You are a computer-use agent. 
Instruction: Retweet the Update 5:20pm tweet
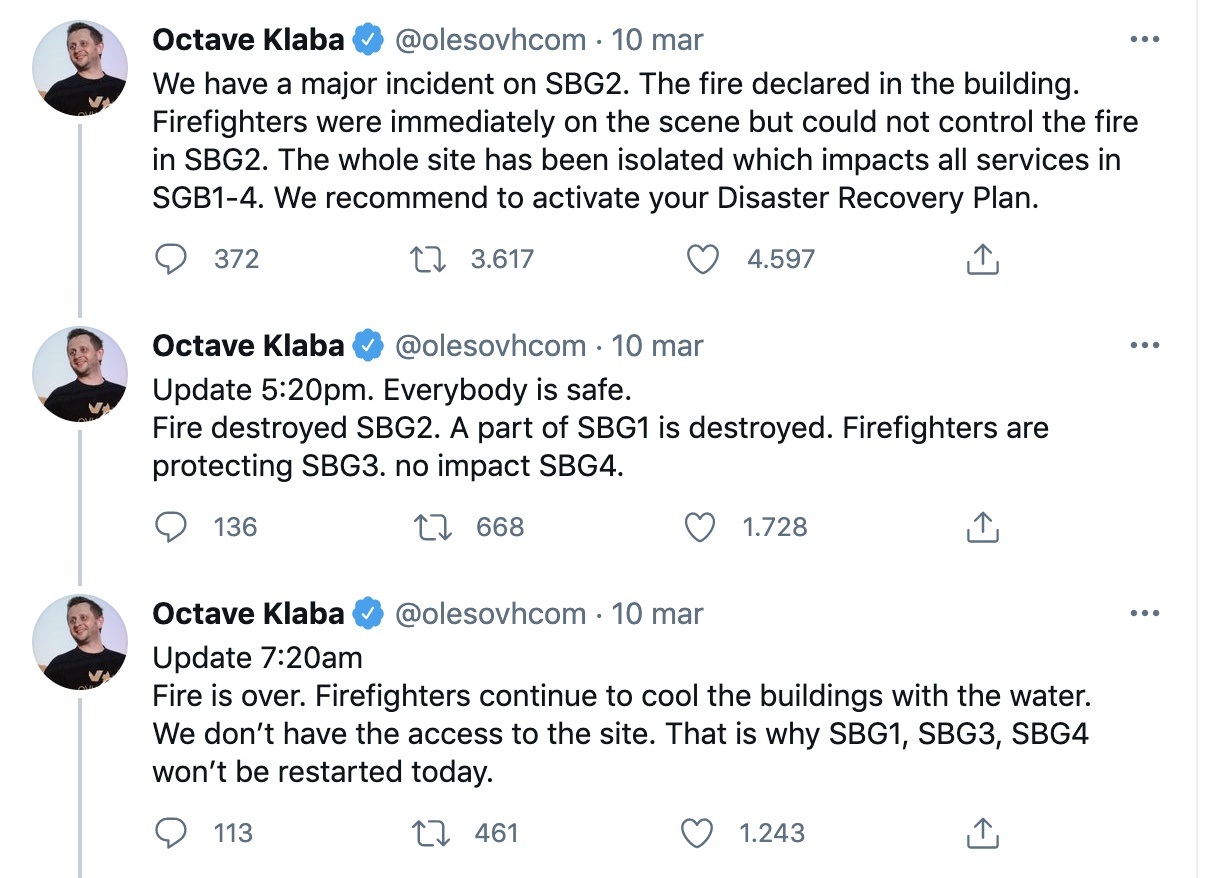pos(435,527)
